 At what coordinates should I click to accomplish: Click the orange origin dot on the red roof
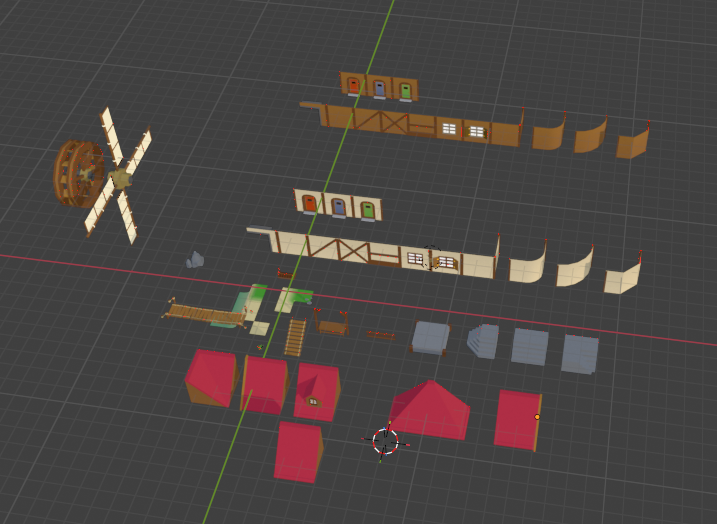pos(537,416)
